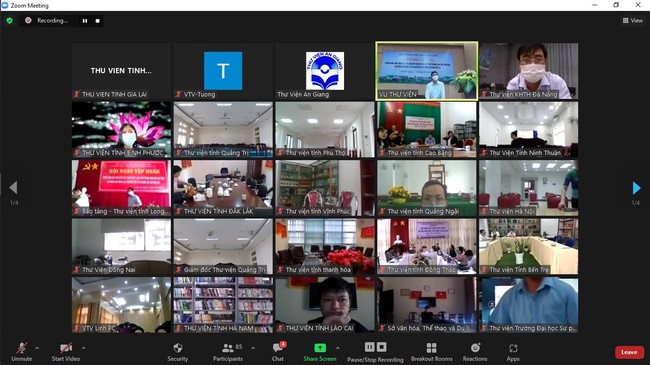Click the red Leave button
This screenshot has width=650, height=365.
point(629,352)
